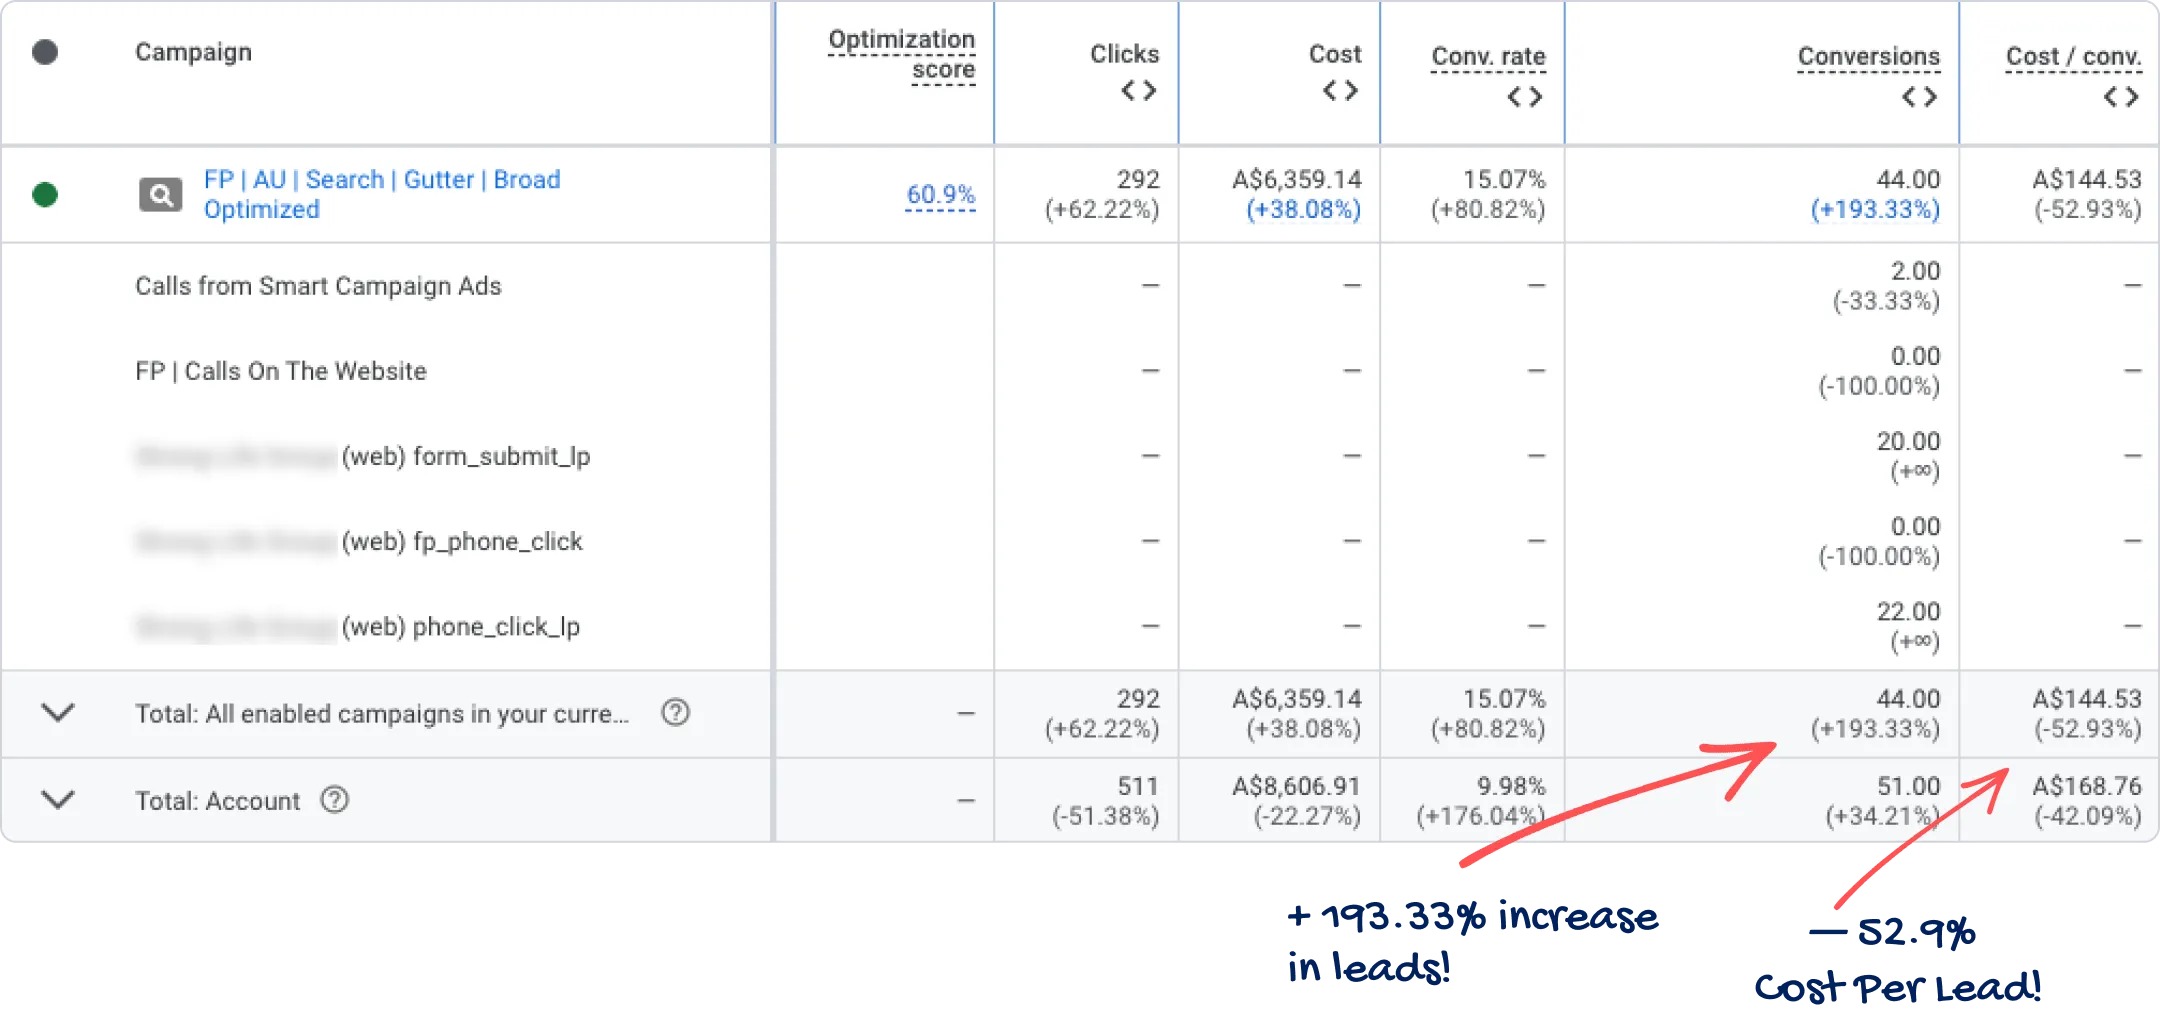2160x1020 pixels.
Task: Click Total: Account clicks value 511
Action: click(1138, 786)
